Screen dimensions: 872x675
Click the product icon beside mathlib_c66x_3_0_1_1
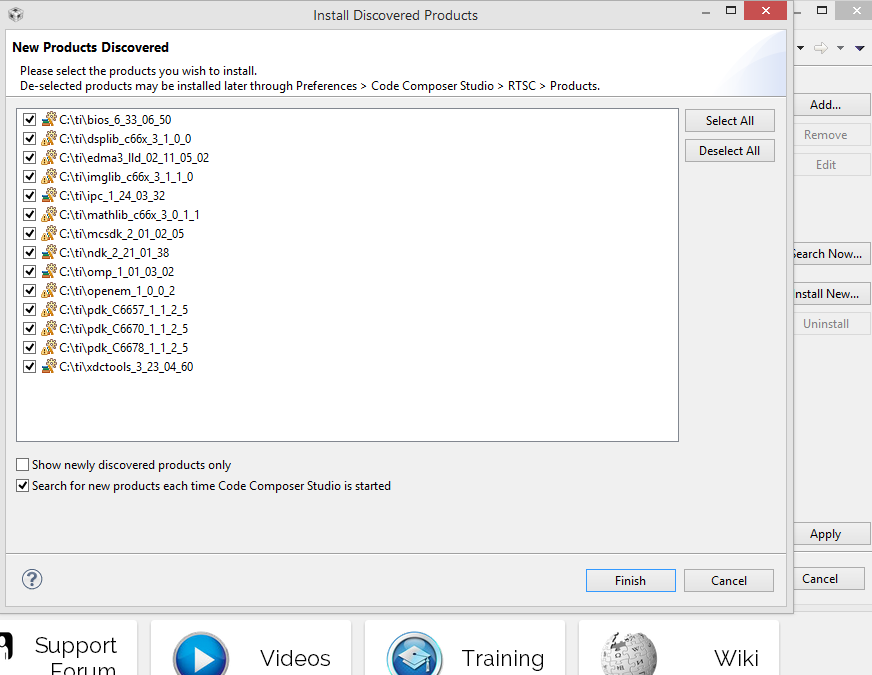(49, 214)
